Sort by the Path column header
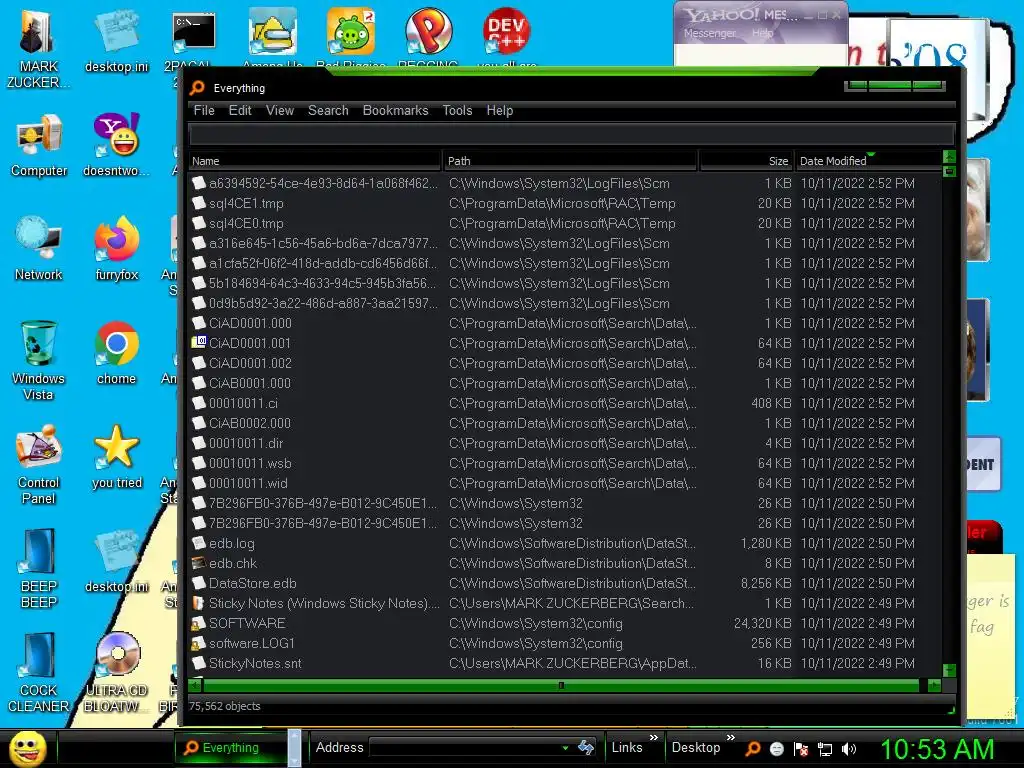1024x768 pixels. coord(570,161)
